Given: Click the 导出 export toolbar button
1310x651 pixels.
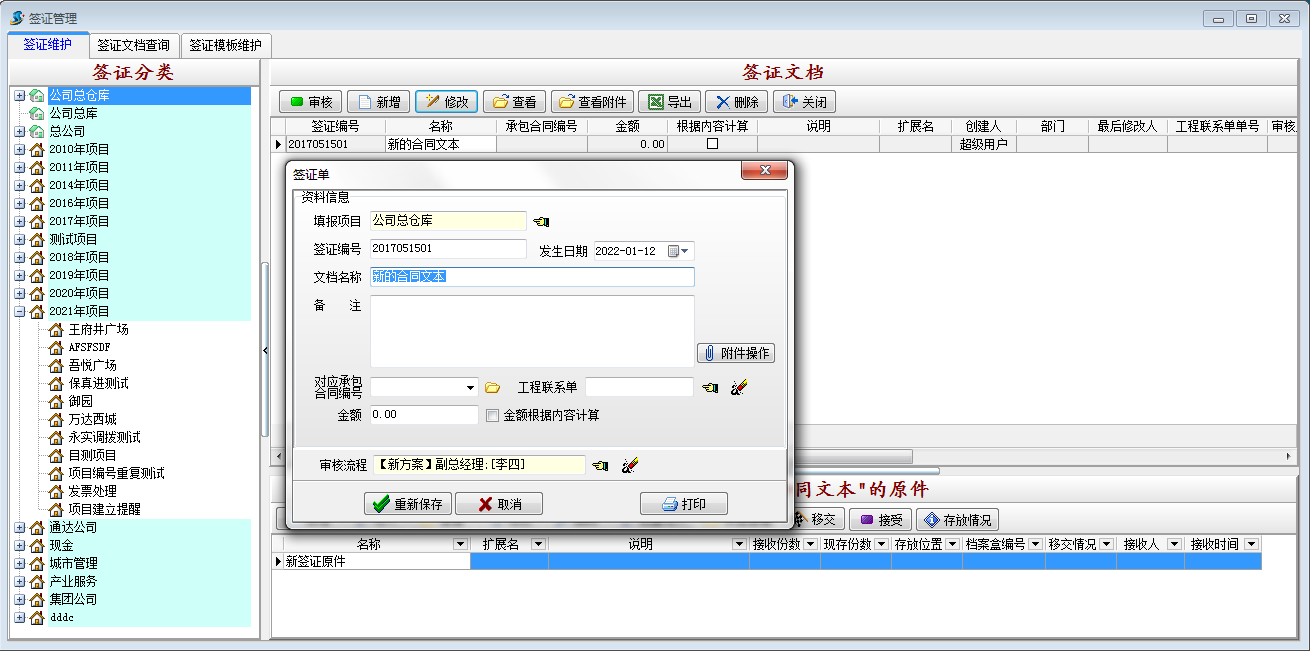Looking at the screenshot, I should coord(669,102).
